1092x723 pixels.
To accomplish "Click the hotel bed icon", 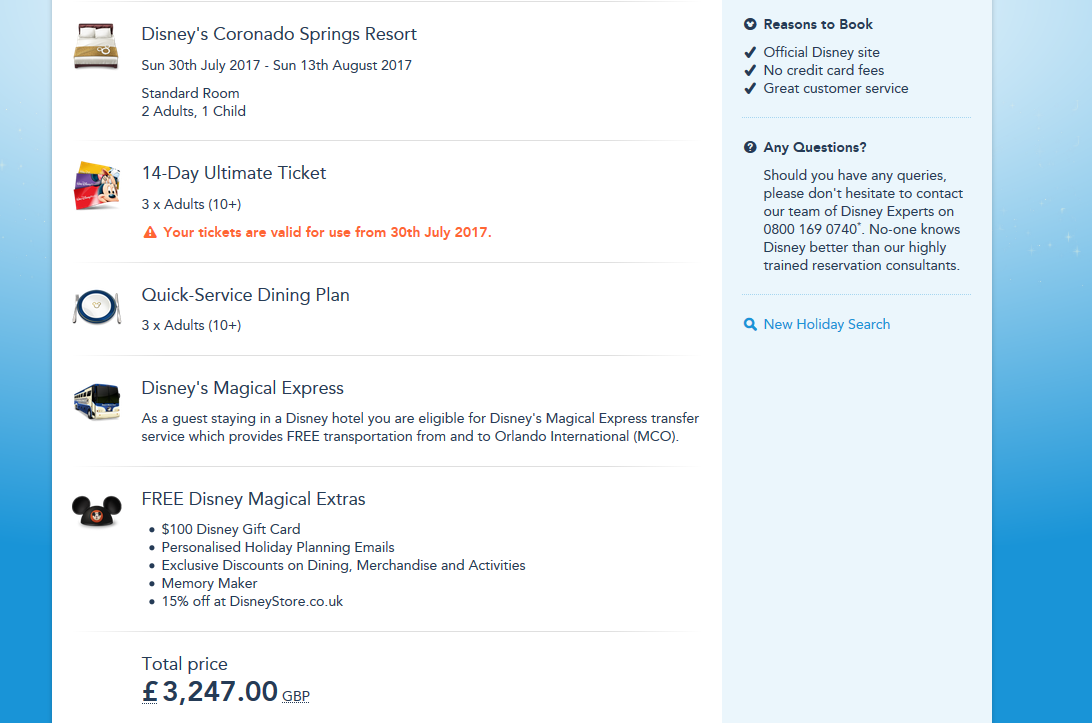I will [96, 47].
